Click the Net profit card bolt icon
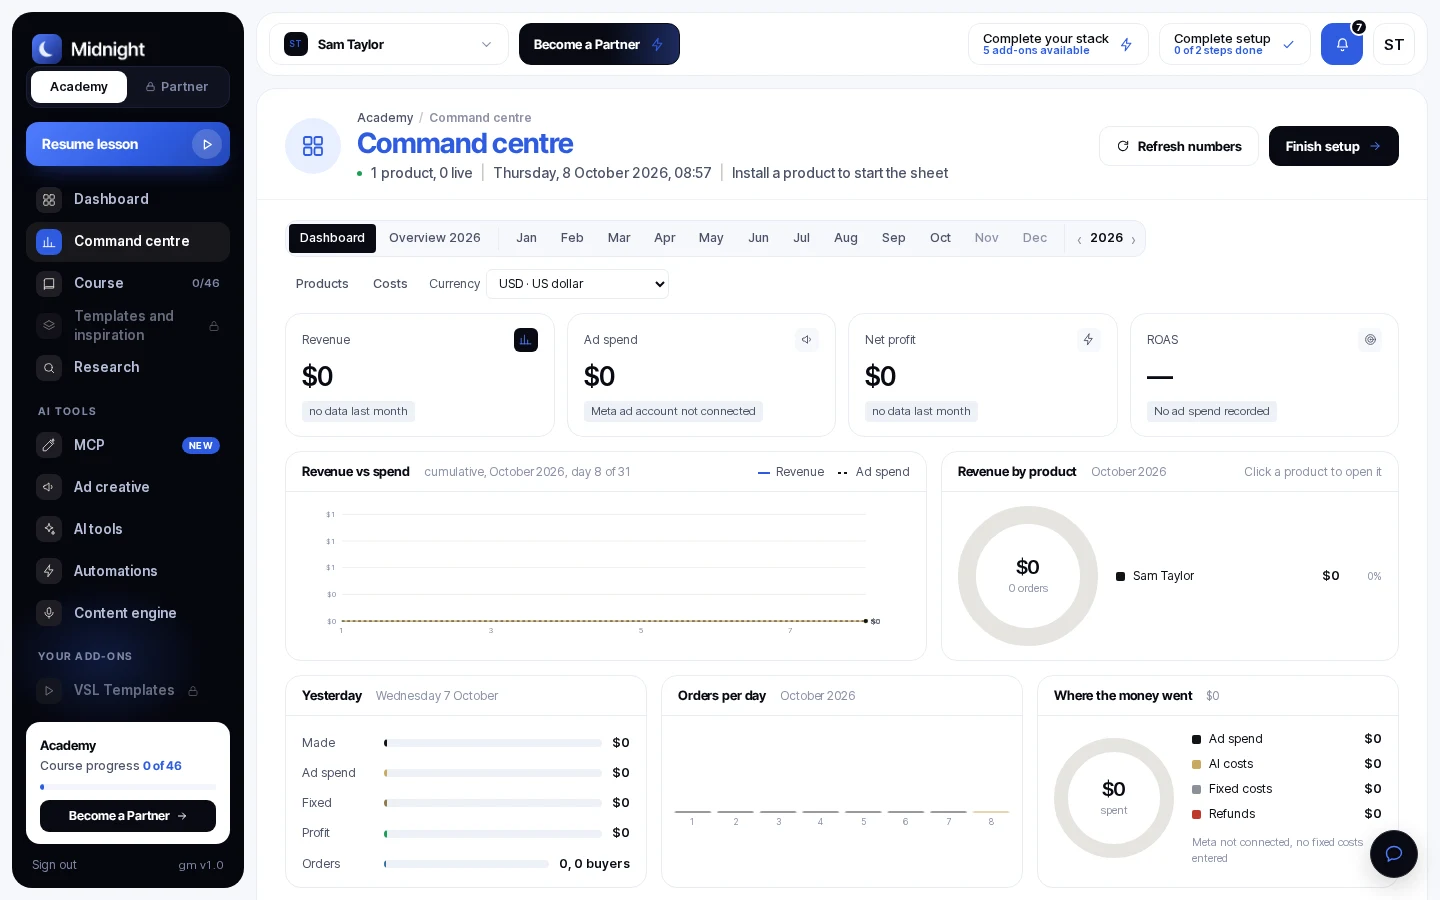Screen dimensions: 1440x900 [x=1089, y=340]
